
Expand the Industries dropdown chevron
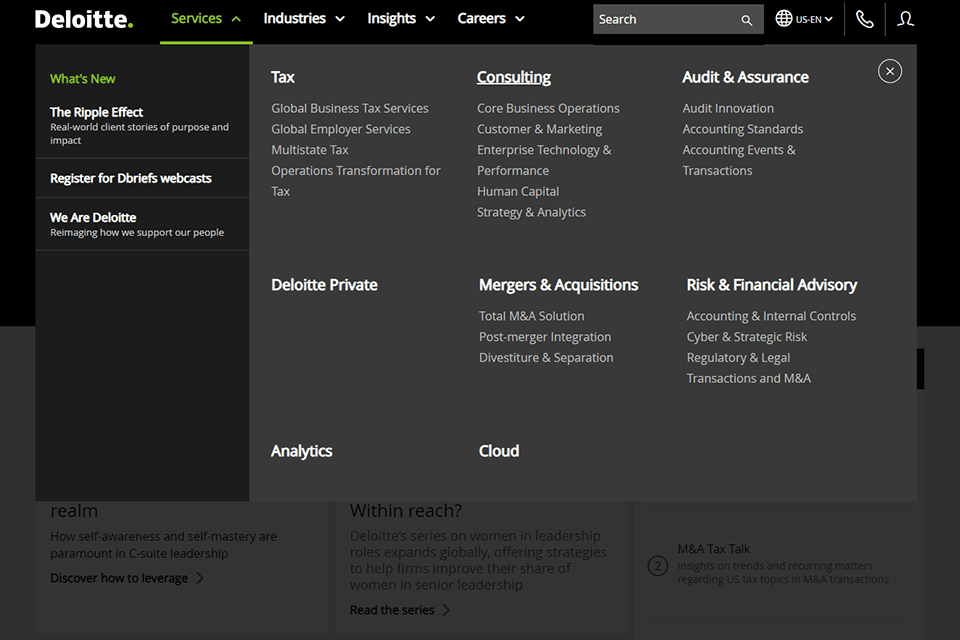coord(340,19)
